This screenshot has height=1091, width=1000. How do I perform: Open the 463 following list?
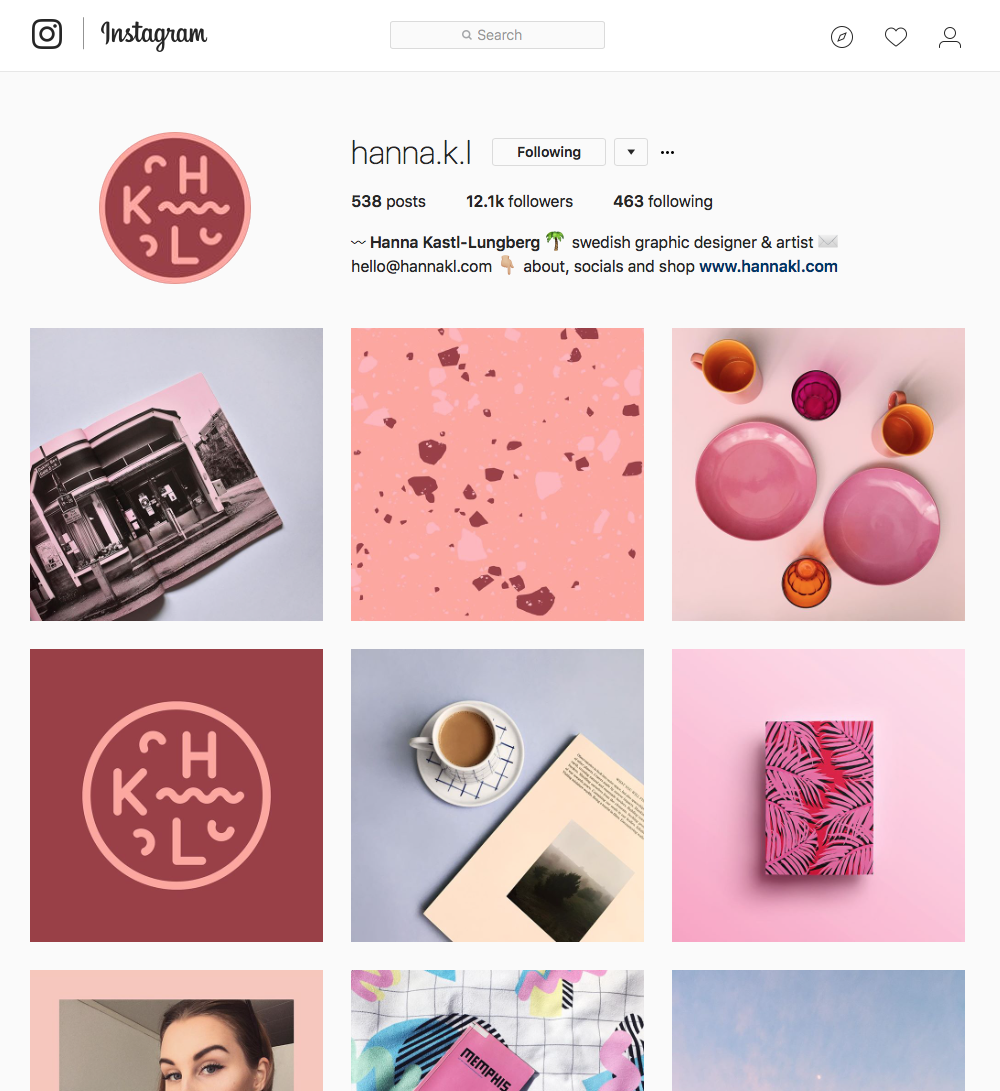[662, 201]
